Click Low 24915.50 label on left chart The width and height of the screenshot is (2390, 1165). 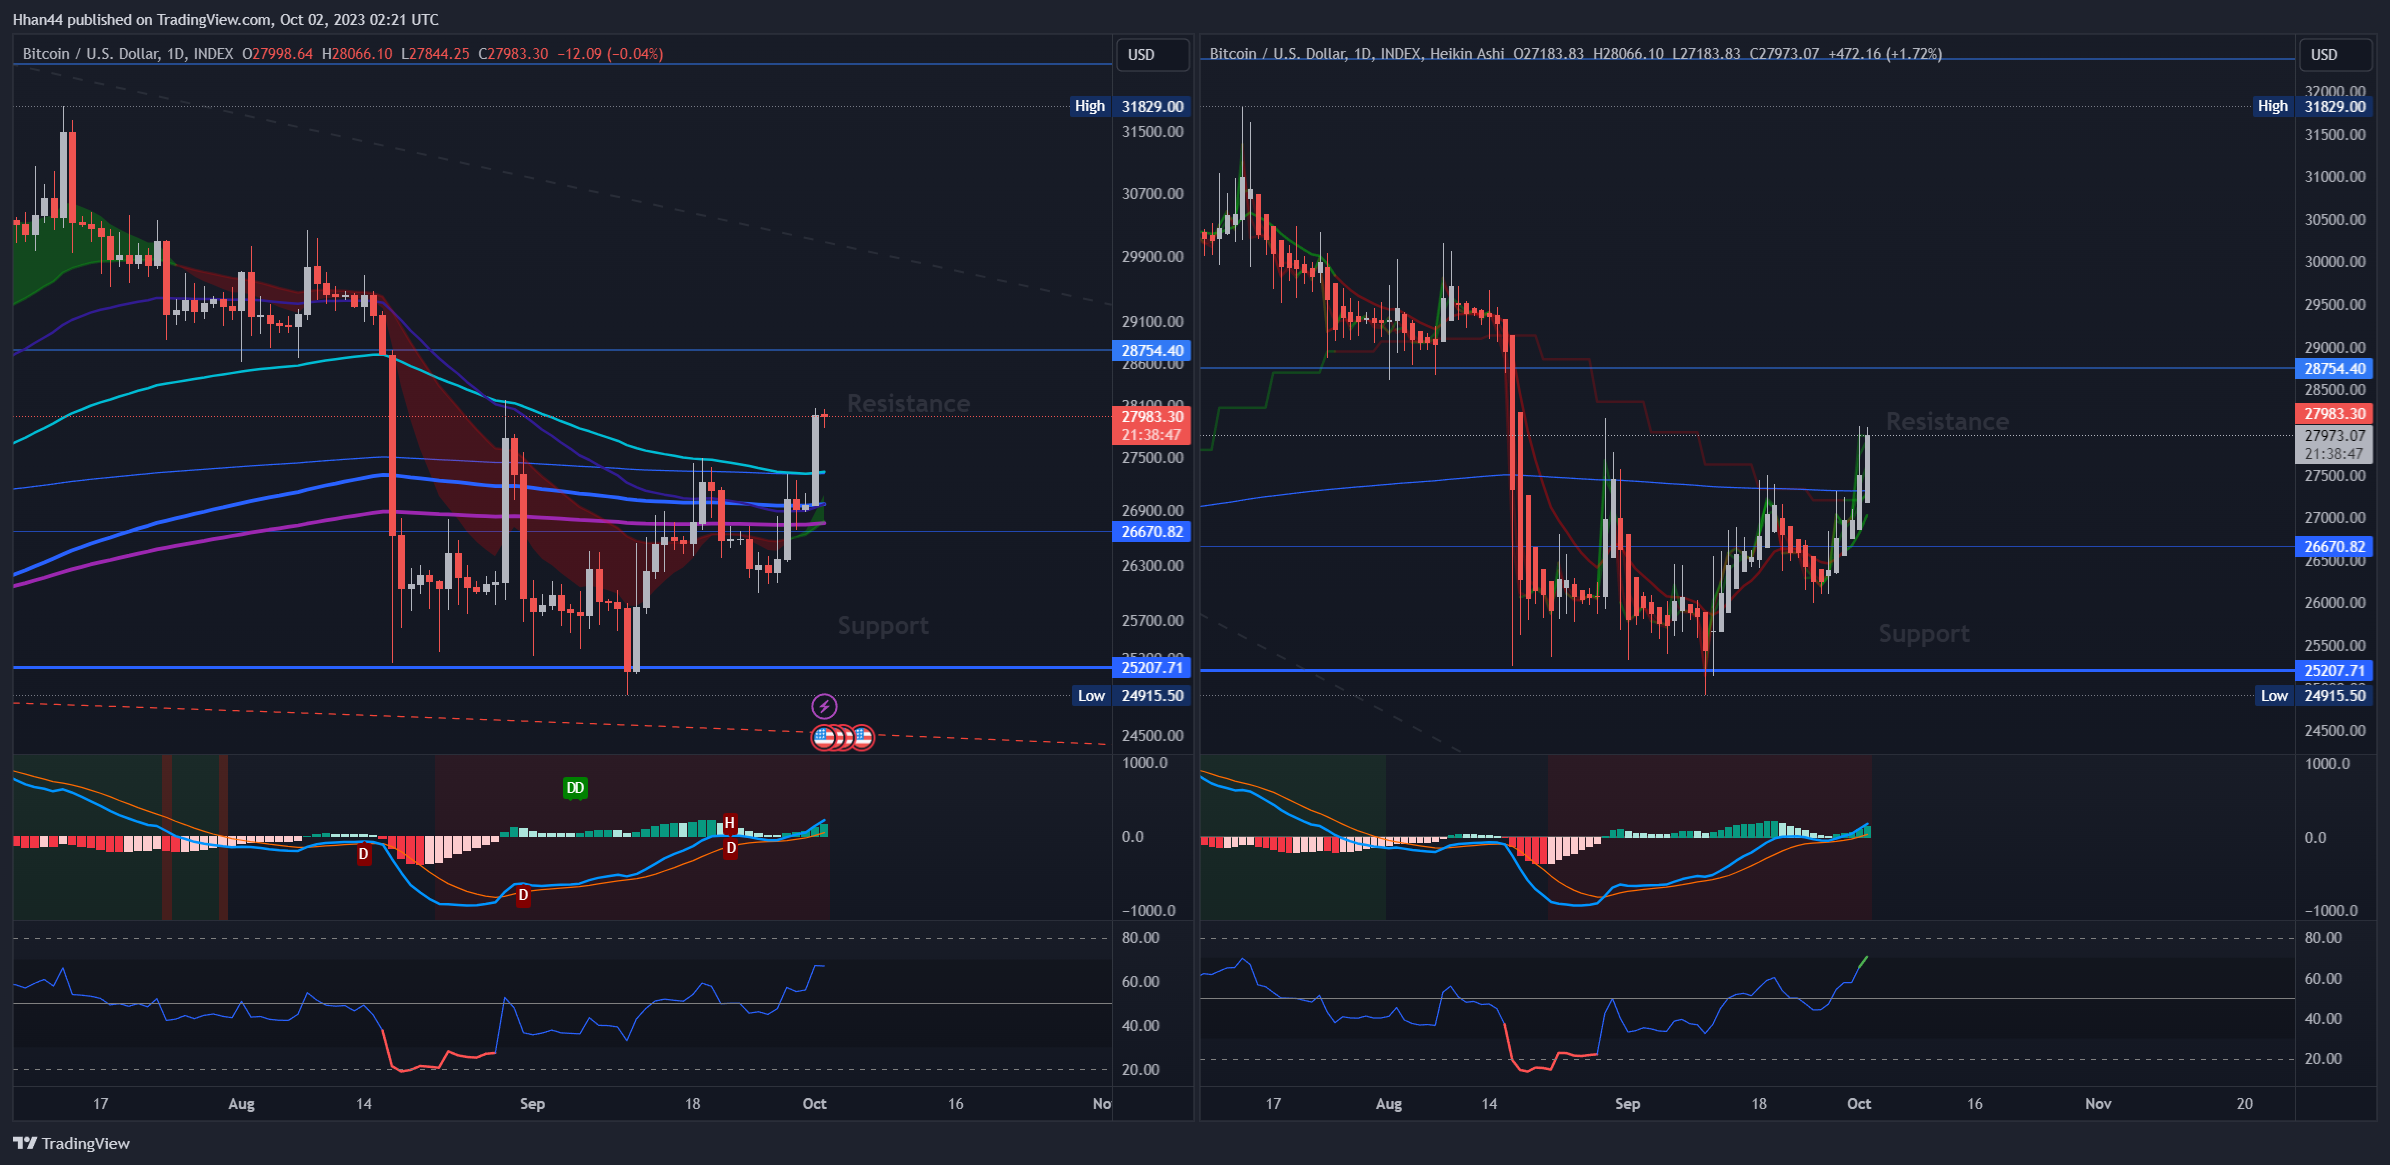tap(1131, 695)
